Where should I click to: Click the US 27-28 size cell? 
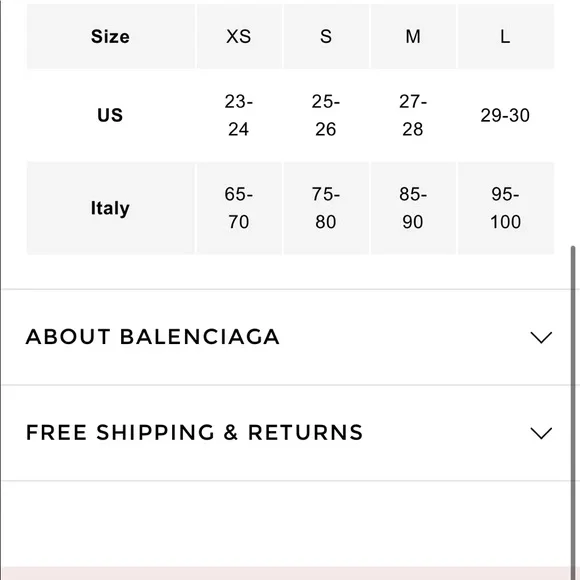click(x=413, y=115)
